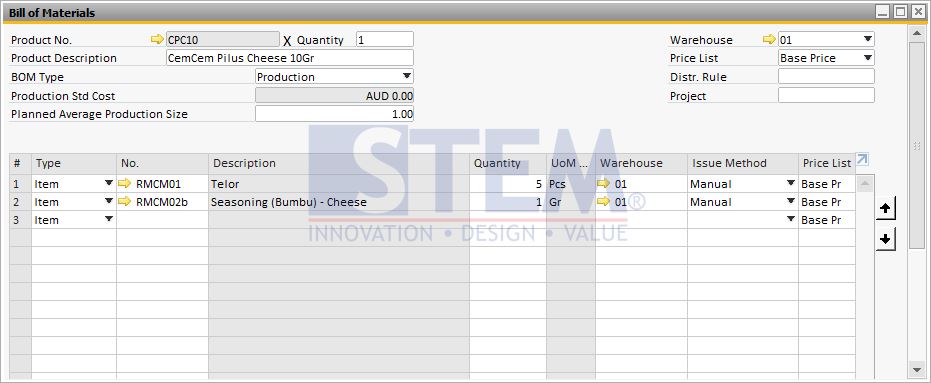The image size is (931, 383).
Task: Click the header Quantity field
Action: click(385, 40)
